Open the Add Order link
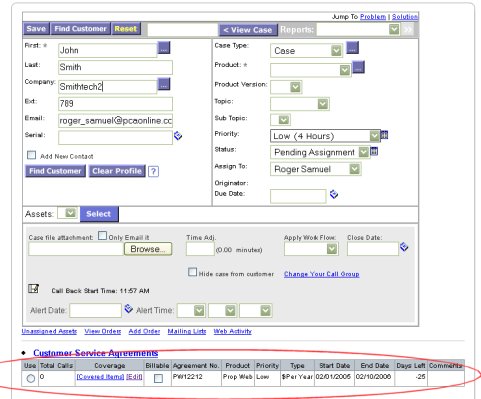Viewport: 481px width, 399px height. (x=144, y=331)
